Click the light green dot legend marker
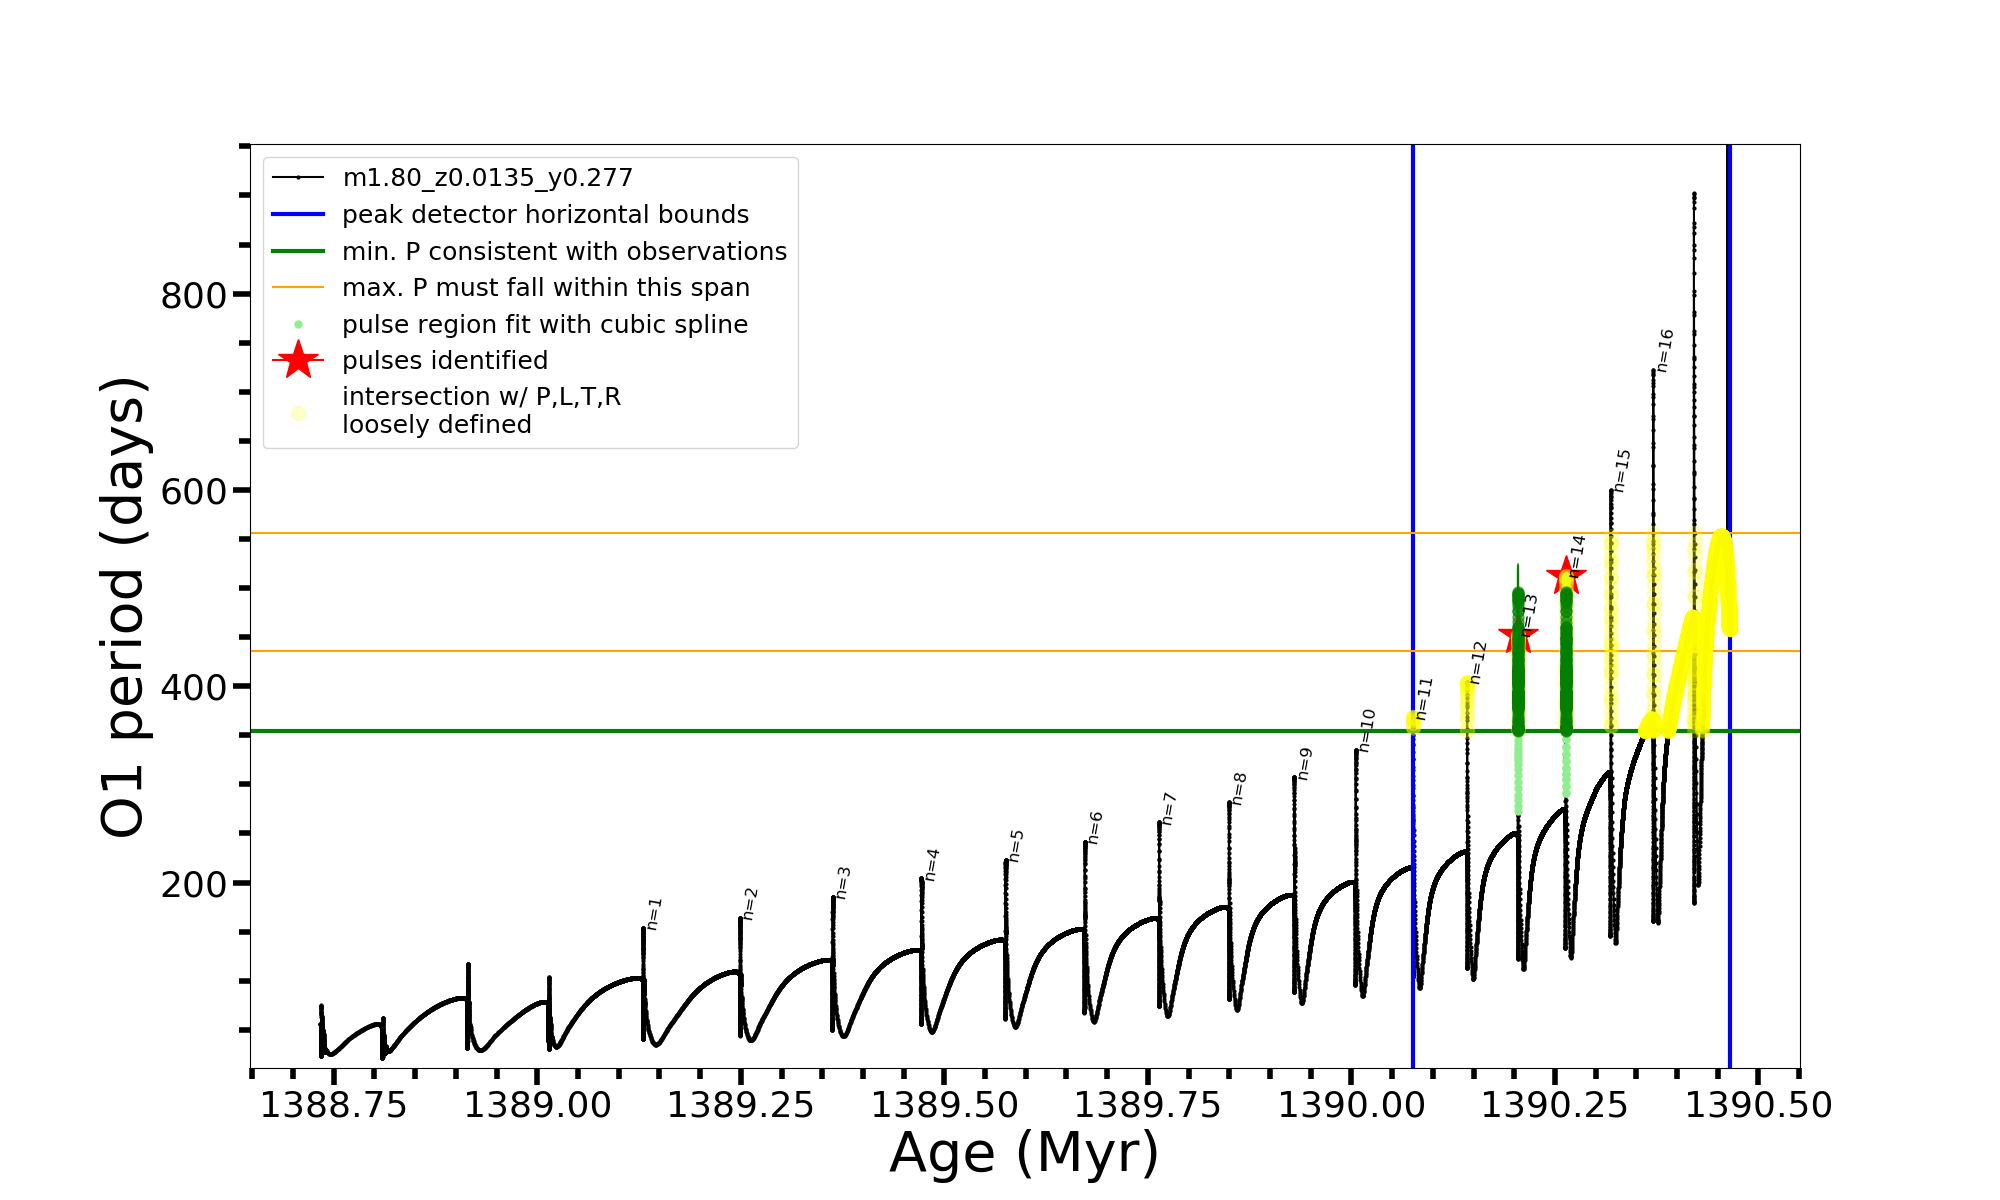Screen dimensions: 2000x1200 [298, 324]
